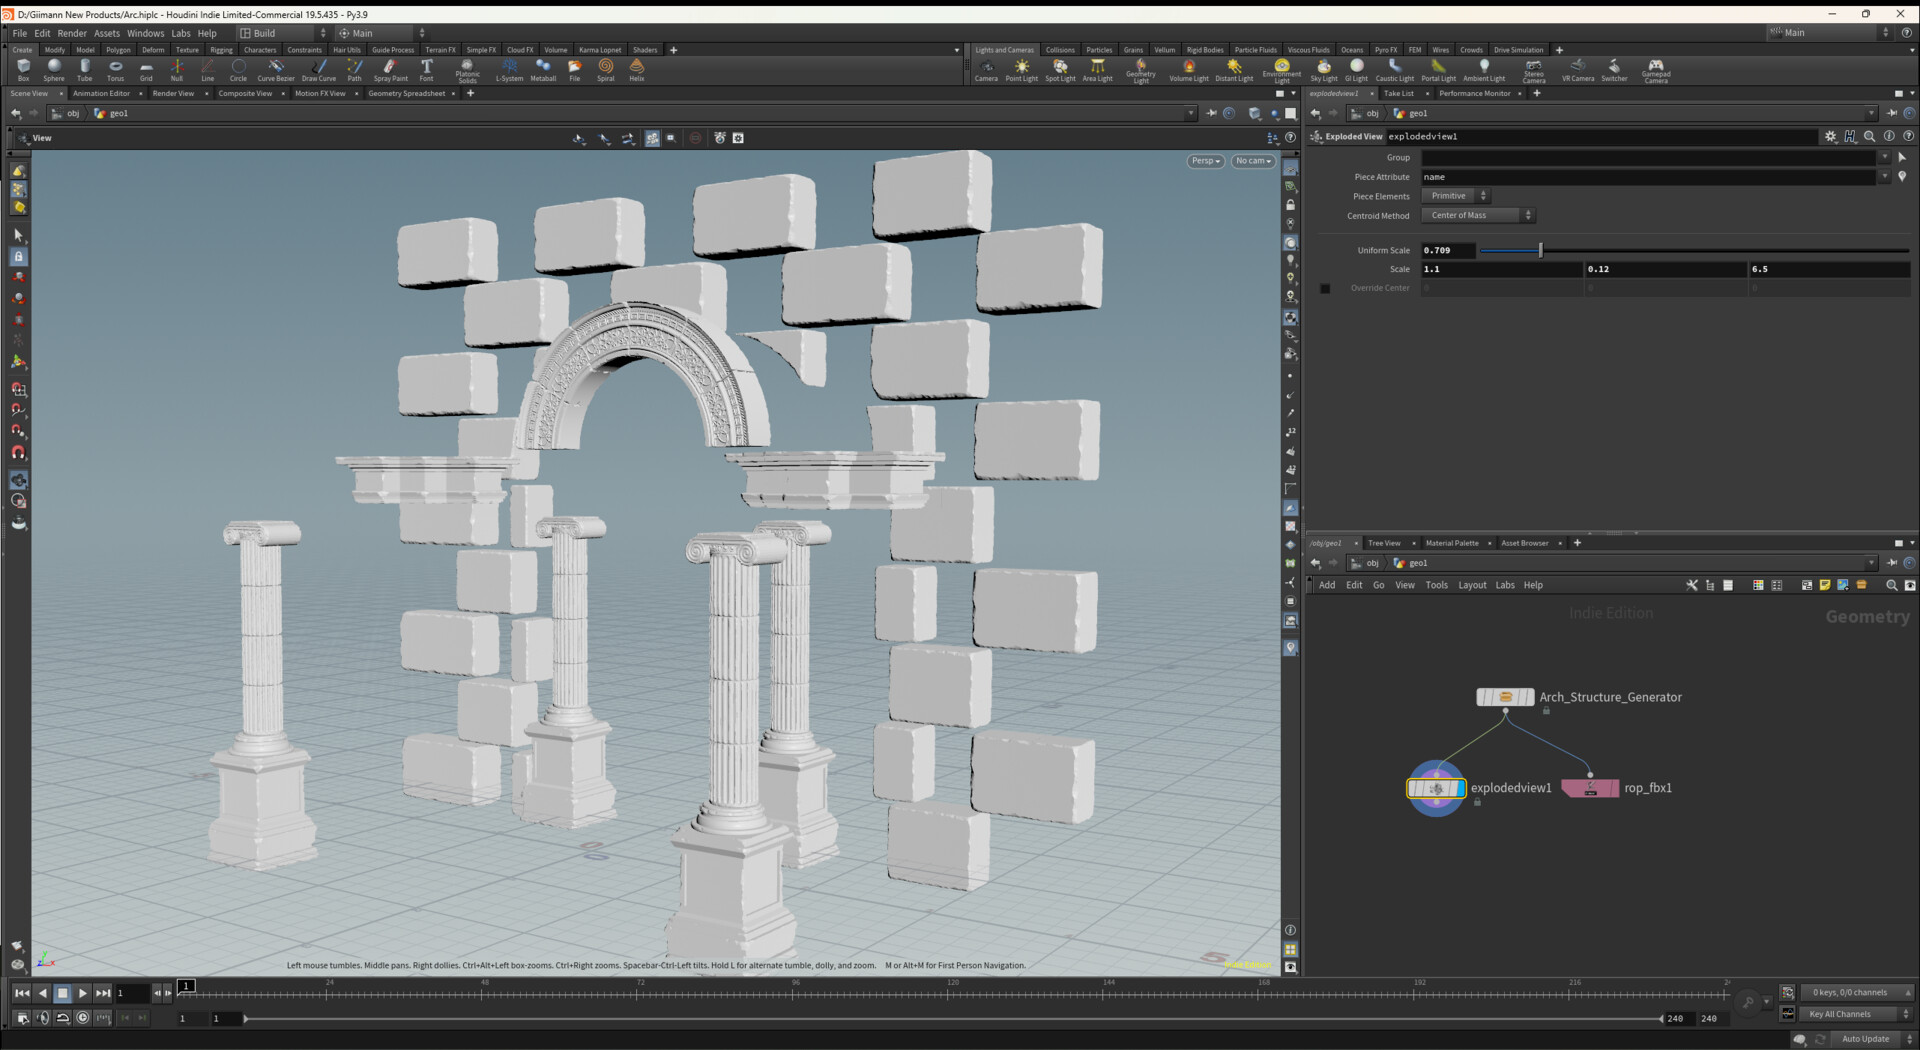Screen dimensions: 1920x1050
Task: Open the parameter search magnifier for explodedview1
Action: (x=1870, y=136)
